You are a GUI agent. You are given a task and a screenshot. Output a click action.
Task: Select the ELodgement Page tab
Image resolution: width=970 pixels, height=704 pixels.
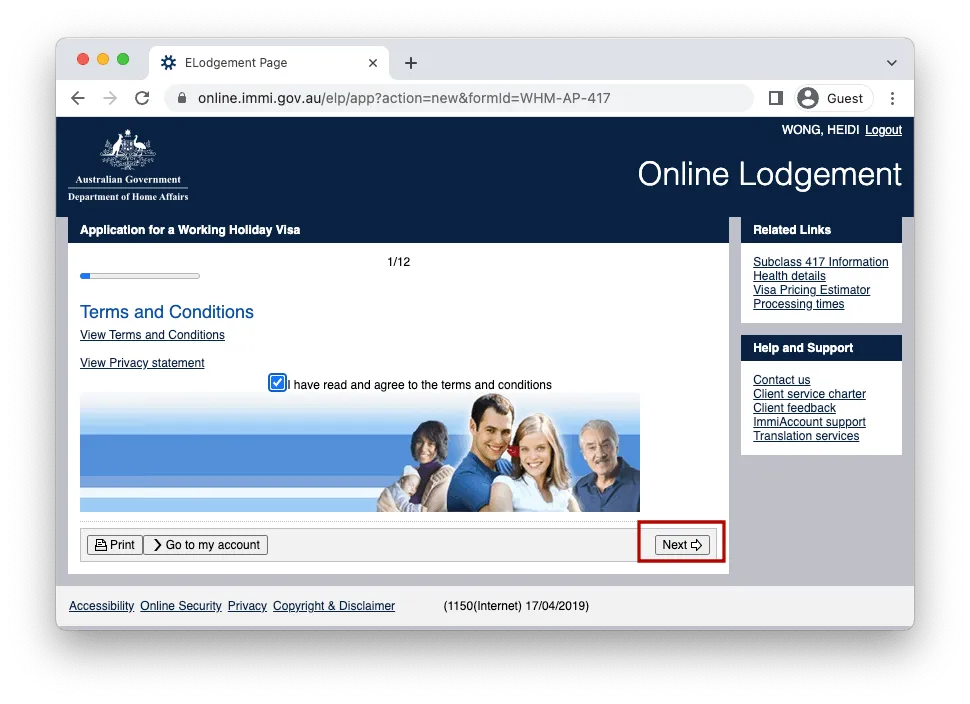269,63
